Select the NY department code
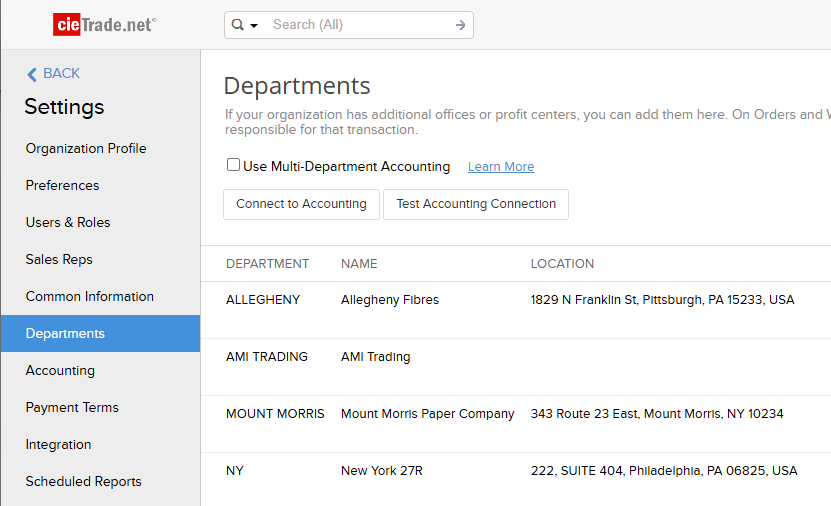831x506 pixels. 234,471
